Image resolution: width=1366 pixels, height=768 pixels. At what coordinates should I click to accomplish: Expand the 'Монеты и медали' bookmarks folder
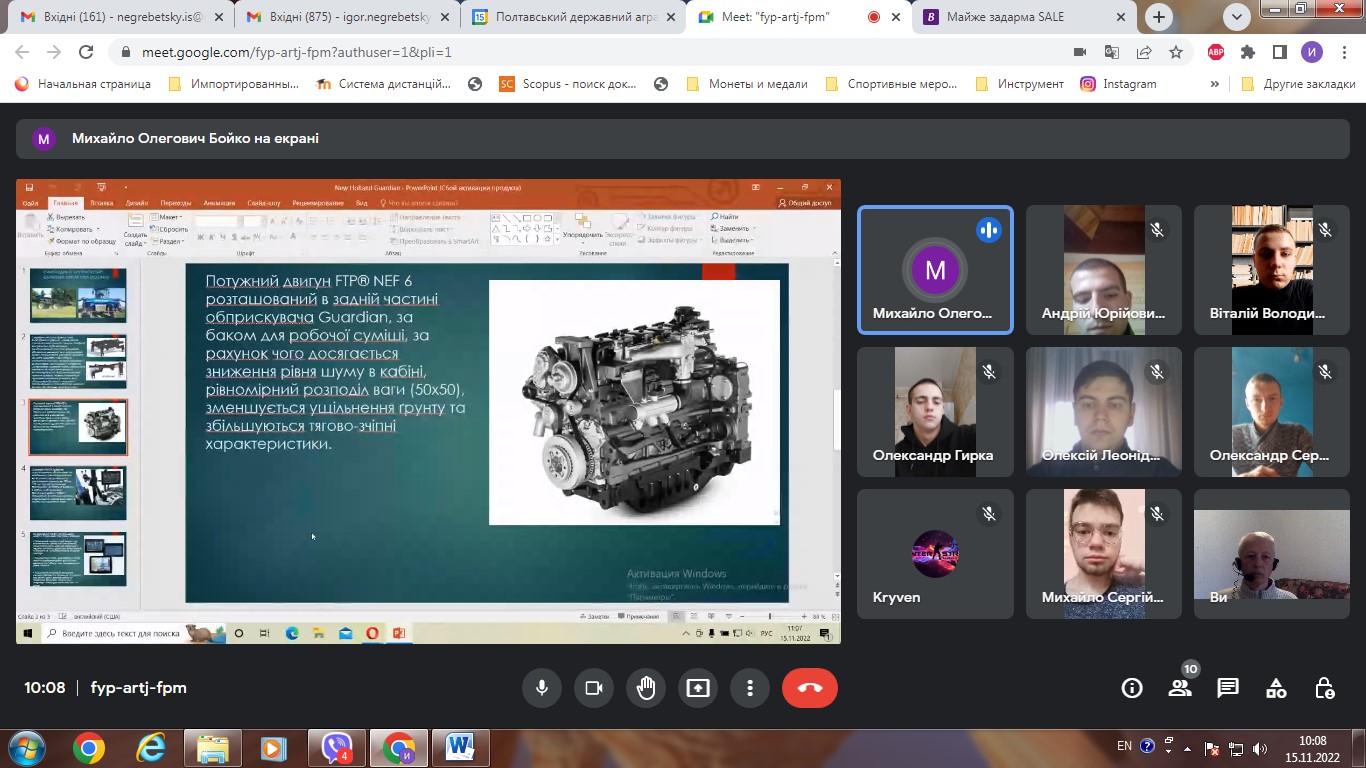click(746, 84)
